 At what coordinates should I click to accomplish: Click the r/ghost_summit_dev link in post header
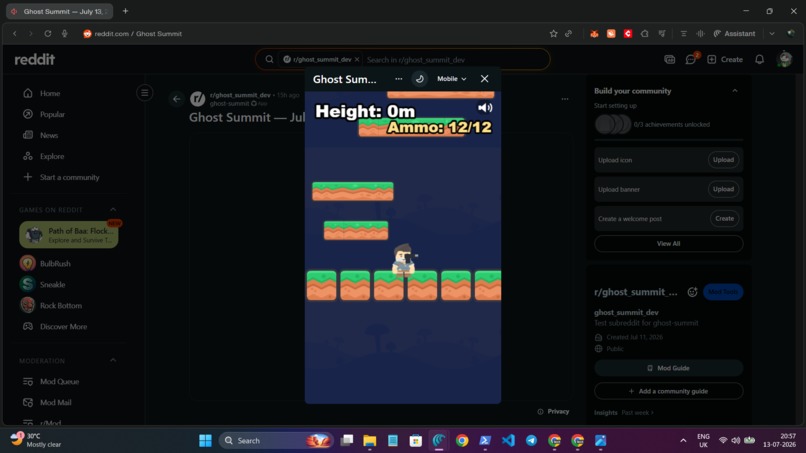tap(240, 95)
